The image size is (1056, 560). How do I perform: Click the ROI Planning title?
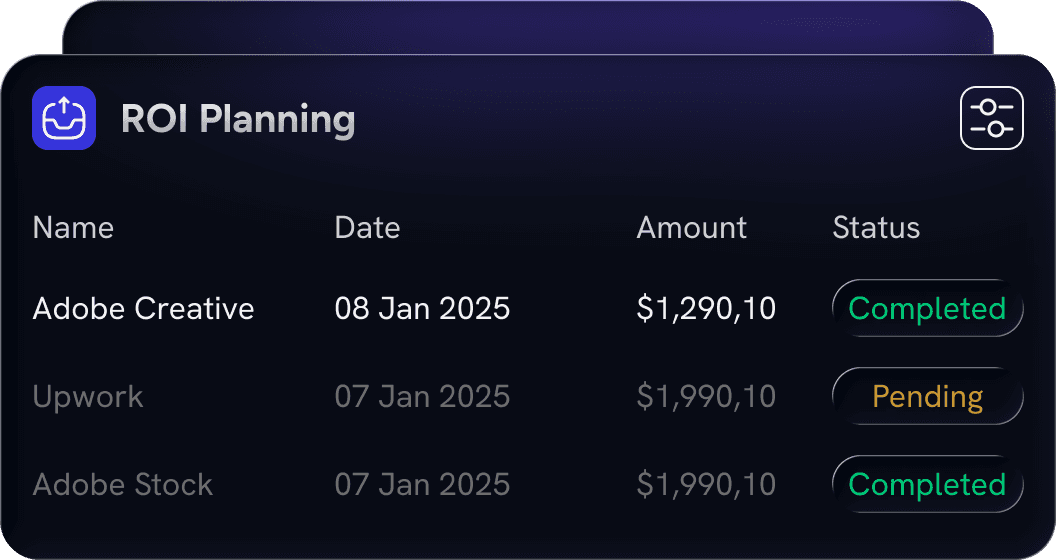pos(238,119)
